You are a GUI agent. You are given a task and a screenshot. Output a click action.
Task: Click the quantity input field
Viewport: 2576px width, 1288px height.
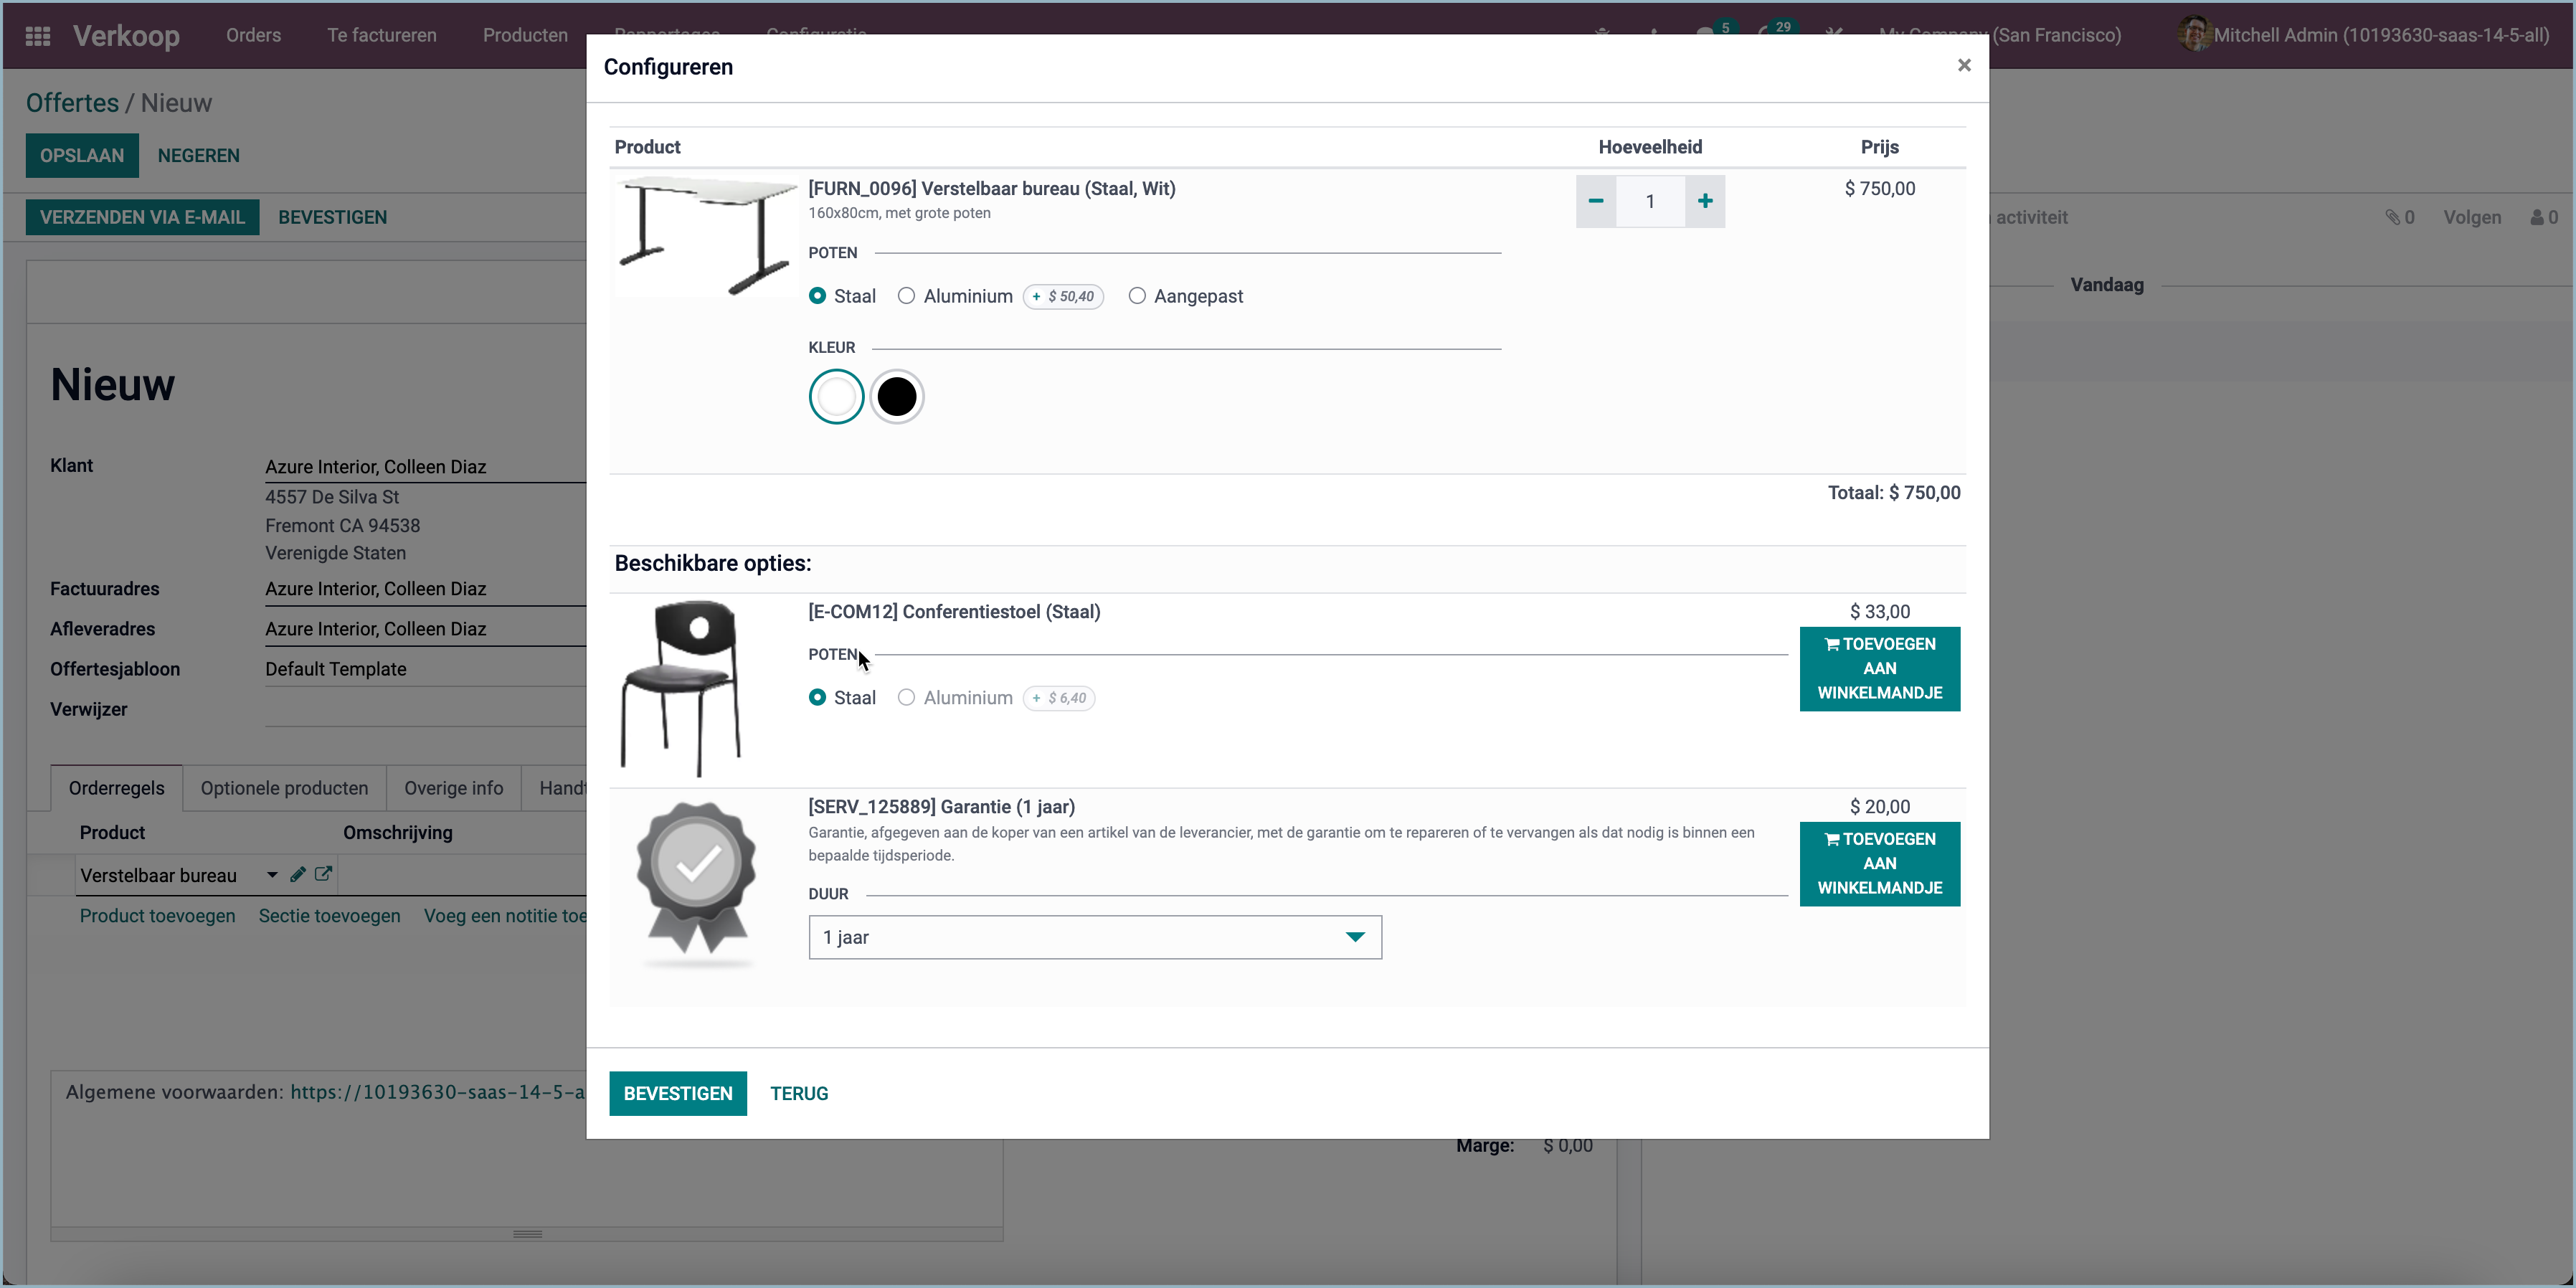tap(1650, 200)
